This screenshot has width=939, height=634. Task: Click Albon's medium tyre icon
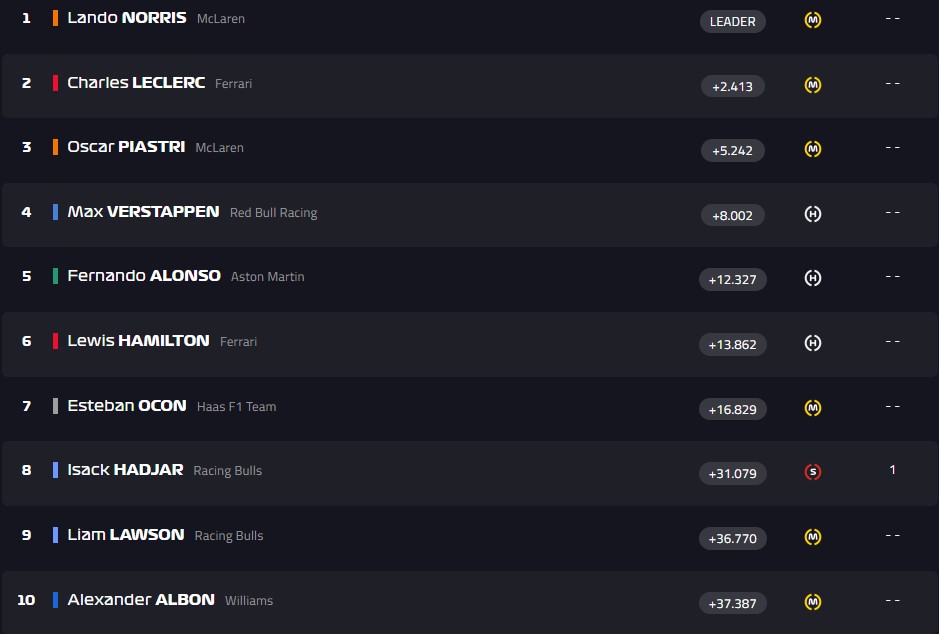813,602
